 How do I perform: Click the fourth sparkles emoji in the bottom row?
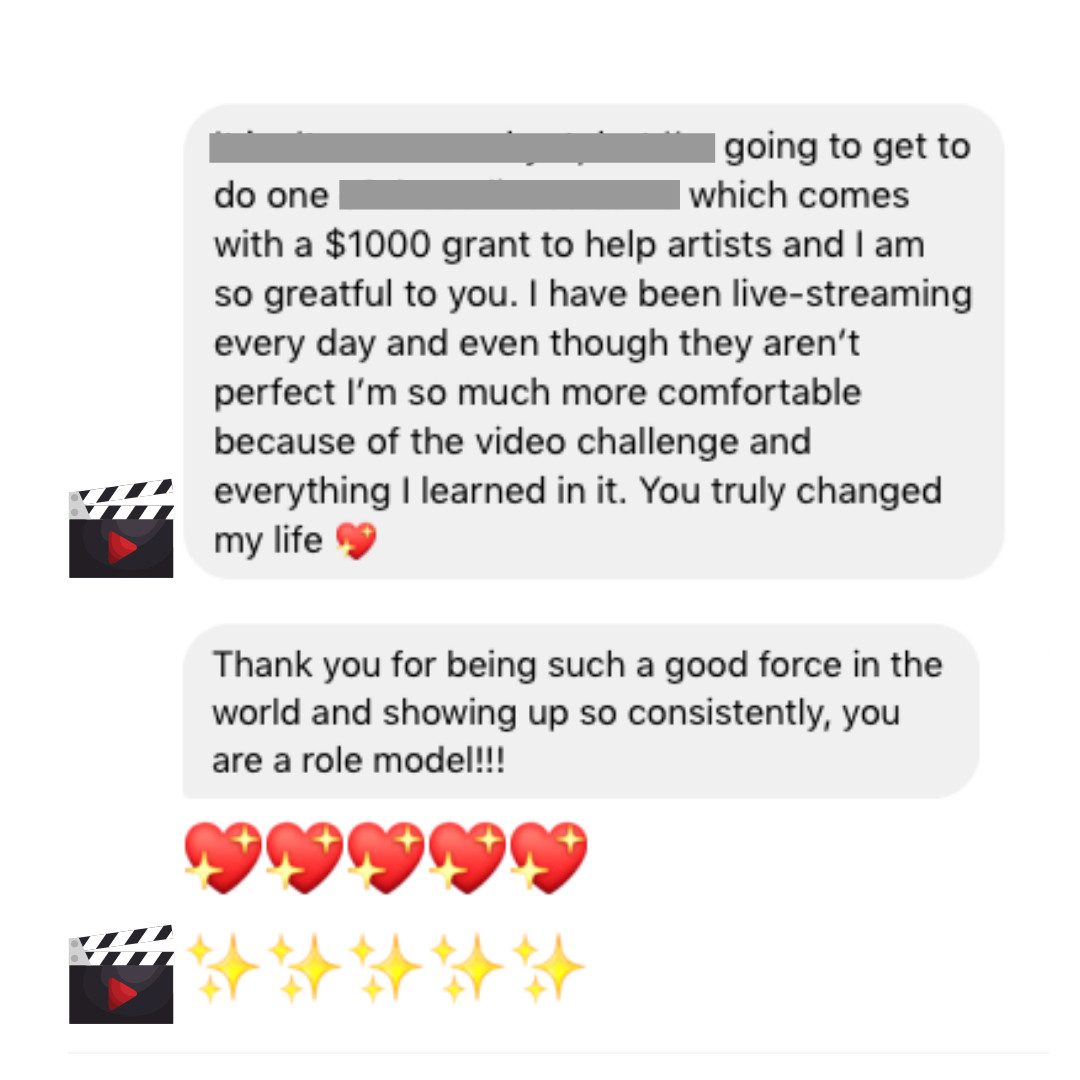[x=467, y=967]
